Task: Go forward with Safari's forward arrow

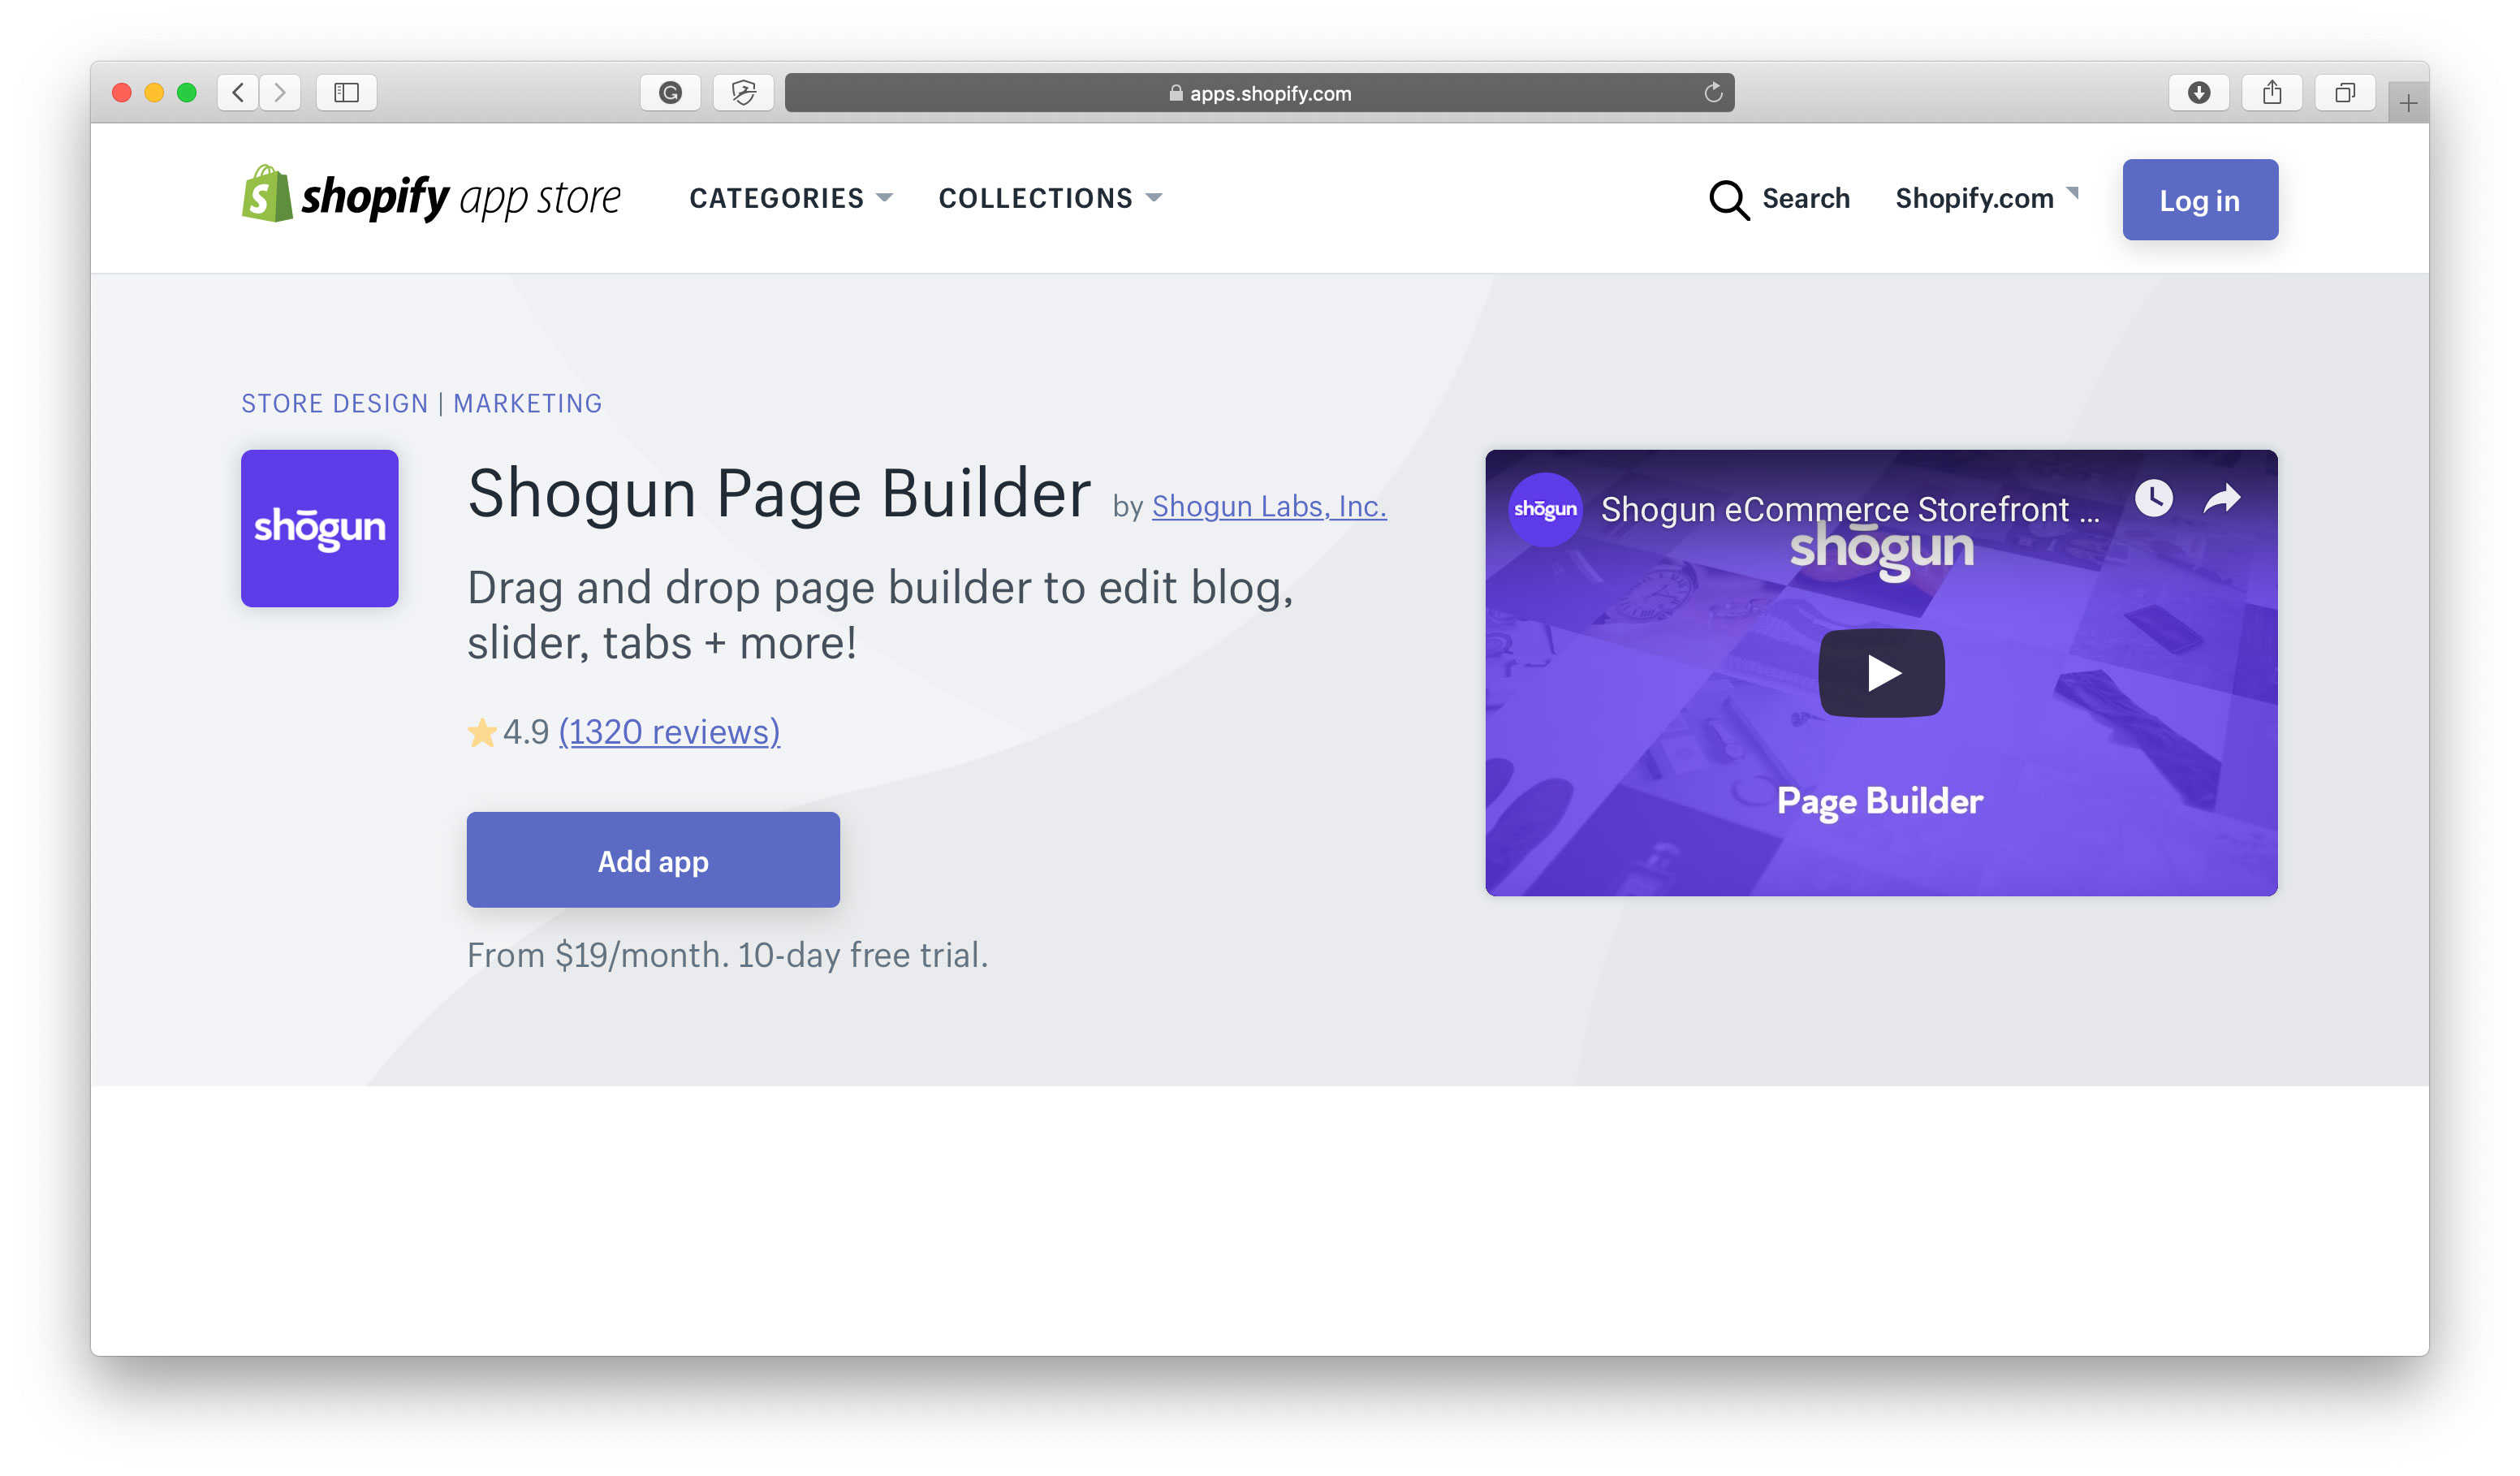Action: [280, 93]
